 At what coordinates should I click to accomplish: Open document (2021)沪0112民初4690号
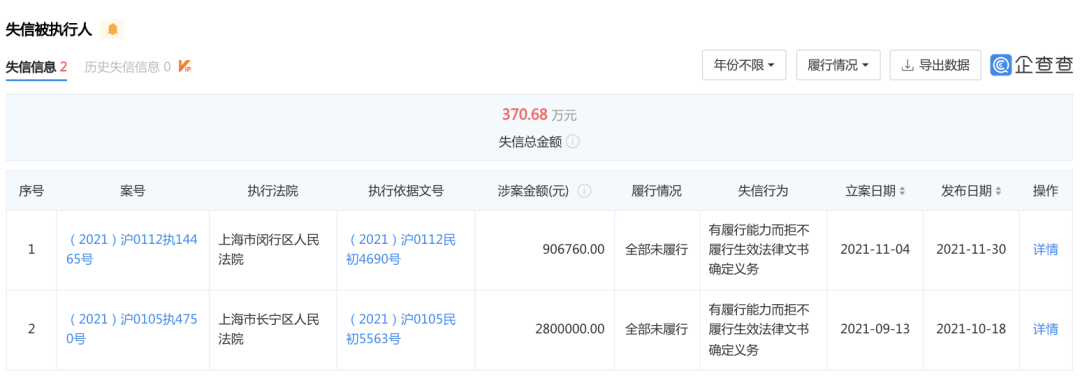pyautogui.click(x=403, y=249)
